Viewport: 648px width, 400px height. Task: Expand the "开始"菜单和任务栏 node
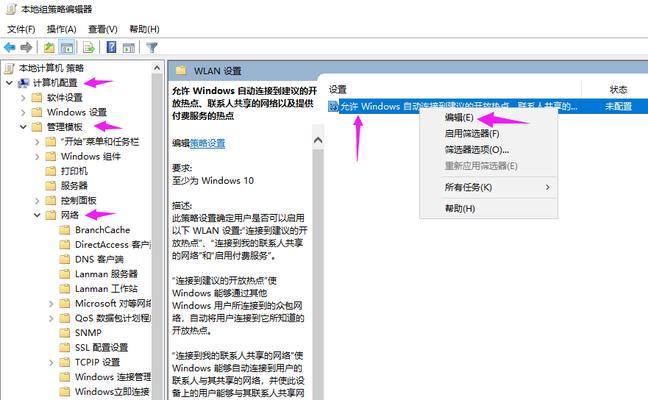[37, 142]
